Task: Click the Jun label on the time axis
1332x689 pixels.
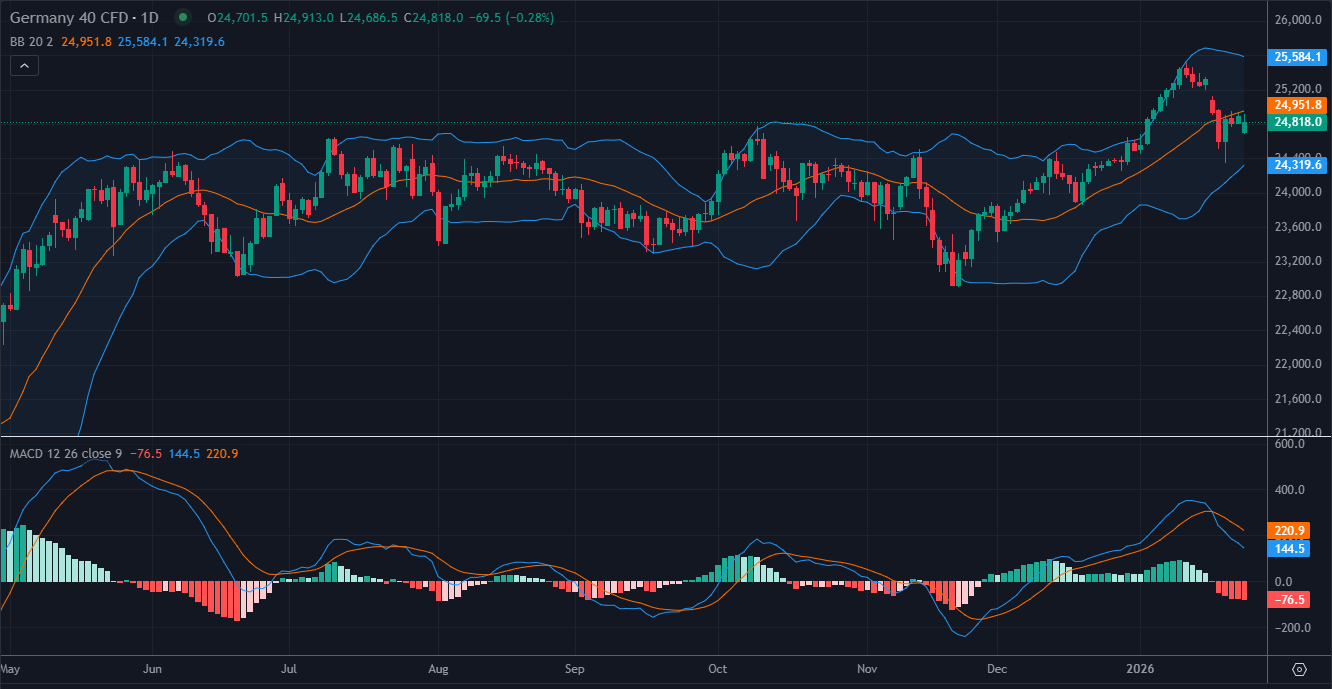Action: coord(152,669)
